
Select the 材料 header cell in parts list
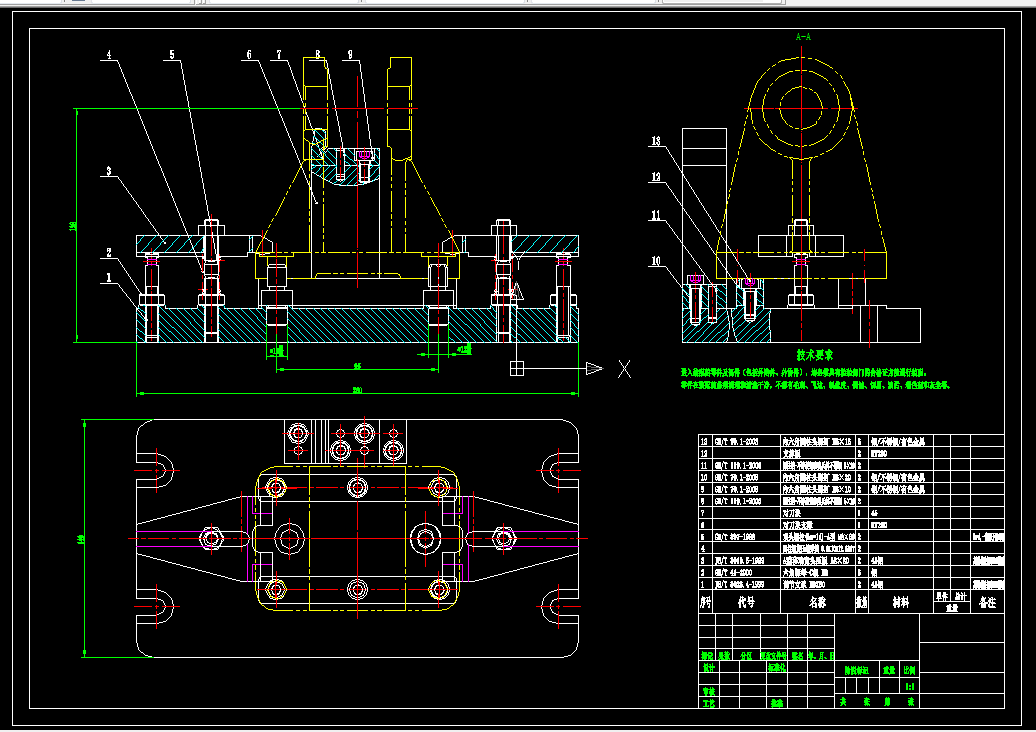click(901, 602)
